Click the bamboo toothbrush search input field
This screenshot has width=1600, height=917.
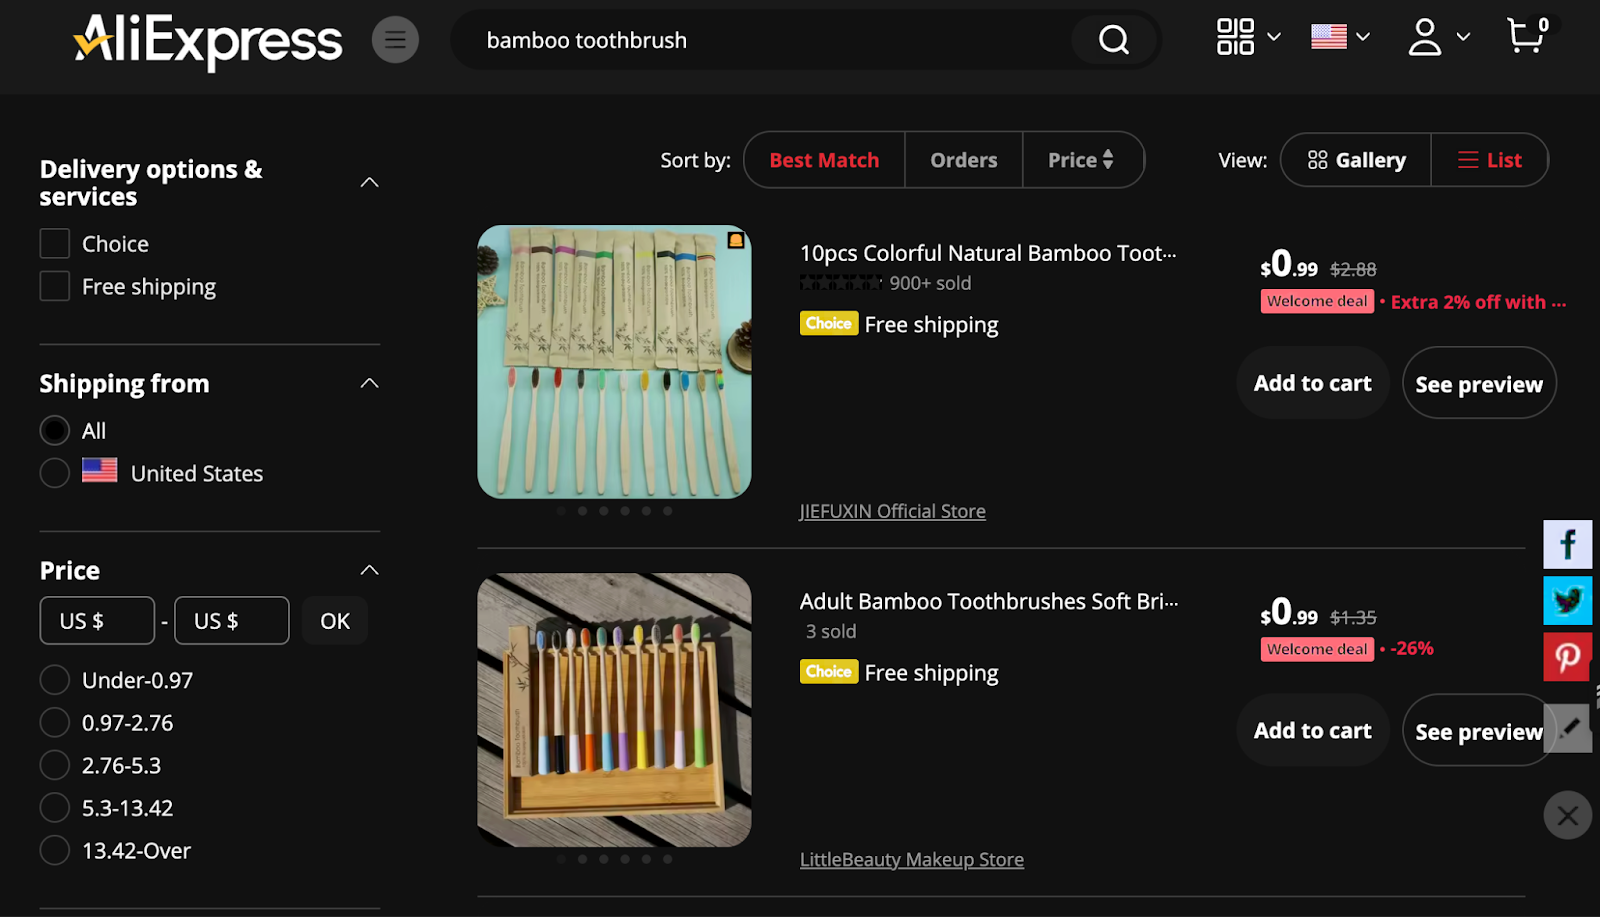700,40
